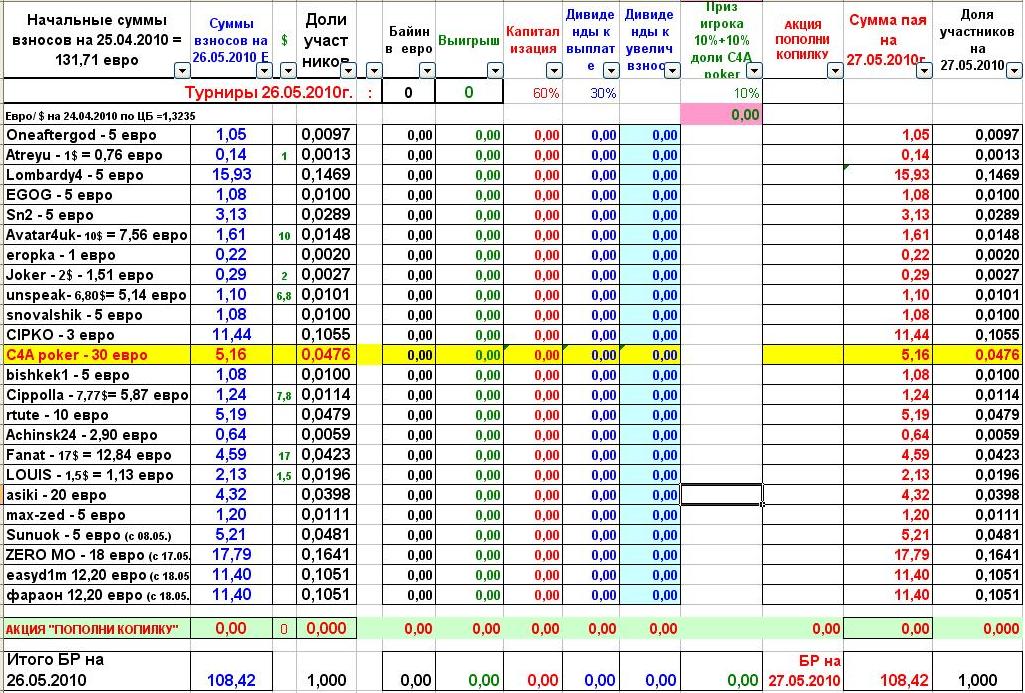Viewport: 1025px width, 693px height.
Task: Open filter dropdown for Доля участников на 27.05.2010 column
Action: point(1015,71)
